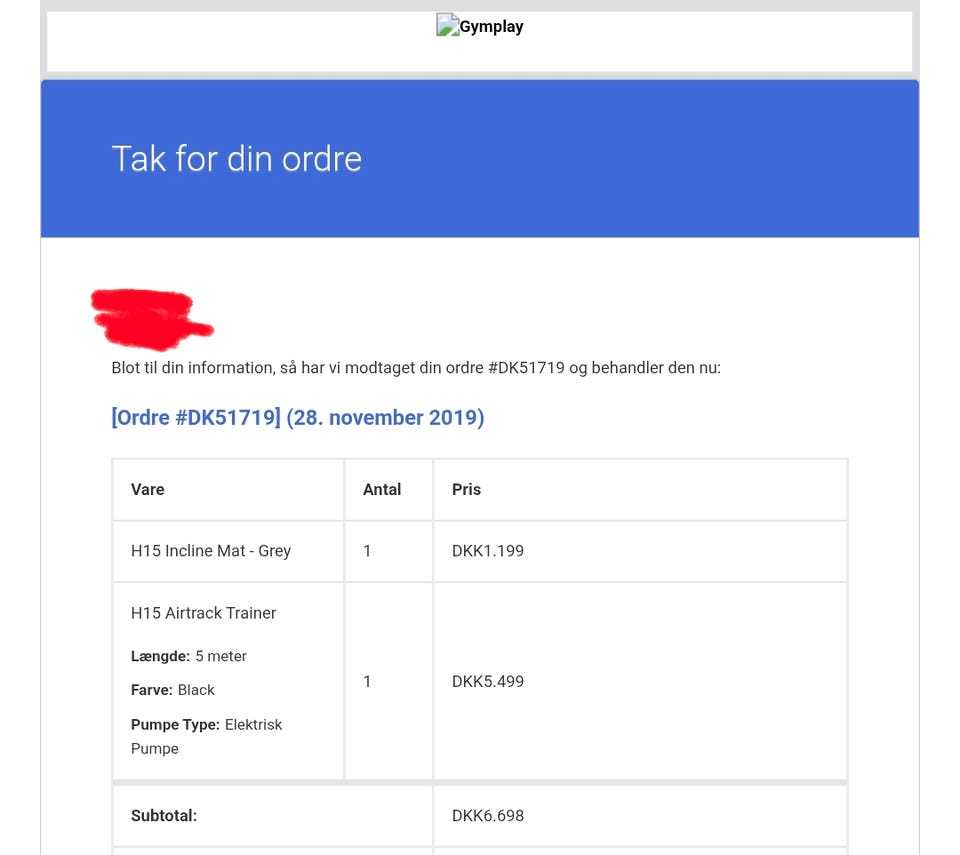Click the Antal column header
Image resolution: width=960 pixels, height=855 pixels.
click(382, 489)
